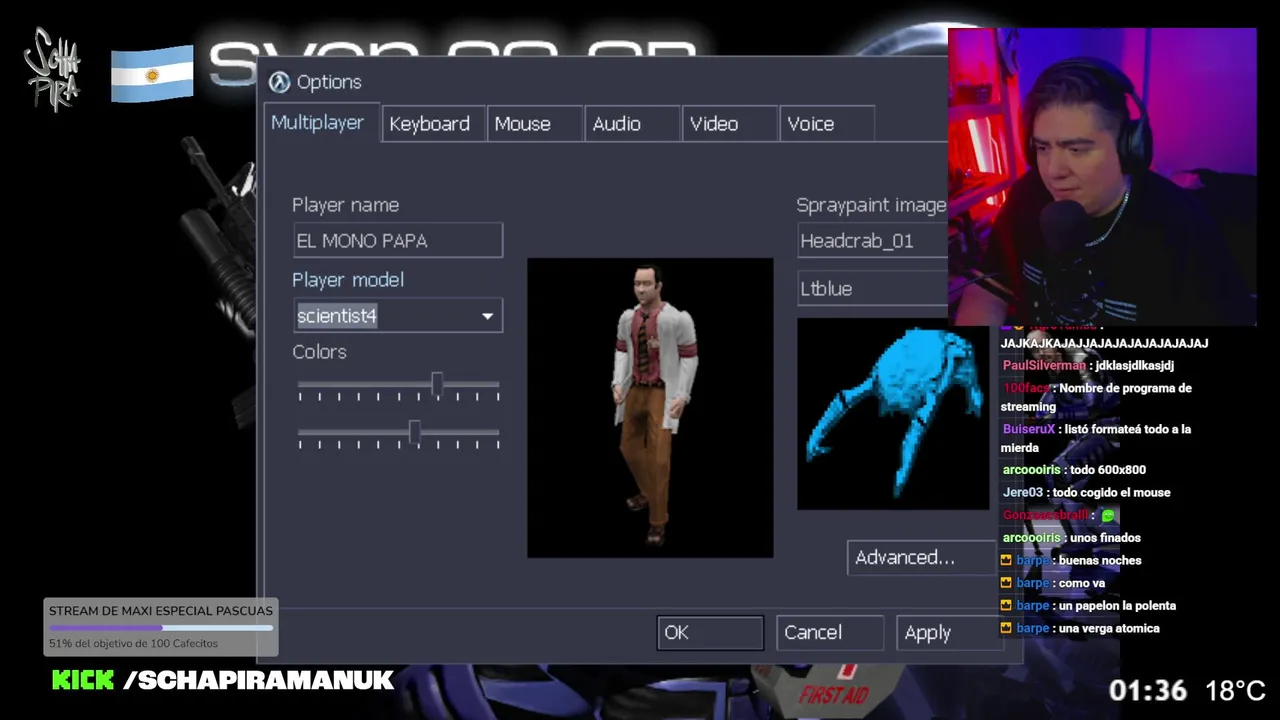Click barpe's crown badge beside 'una verga atomica'
Image resolution: width=1280 pixels, height=720 pixels.
click(x=1007, y=629)
